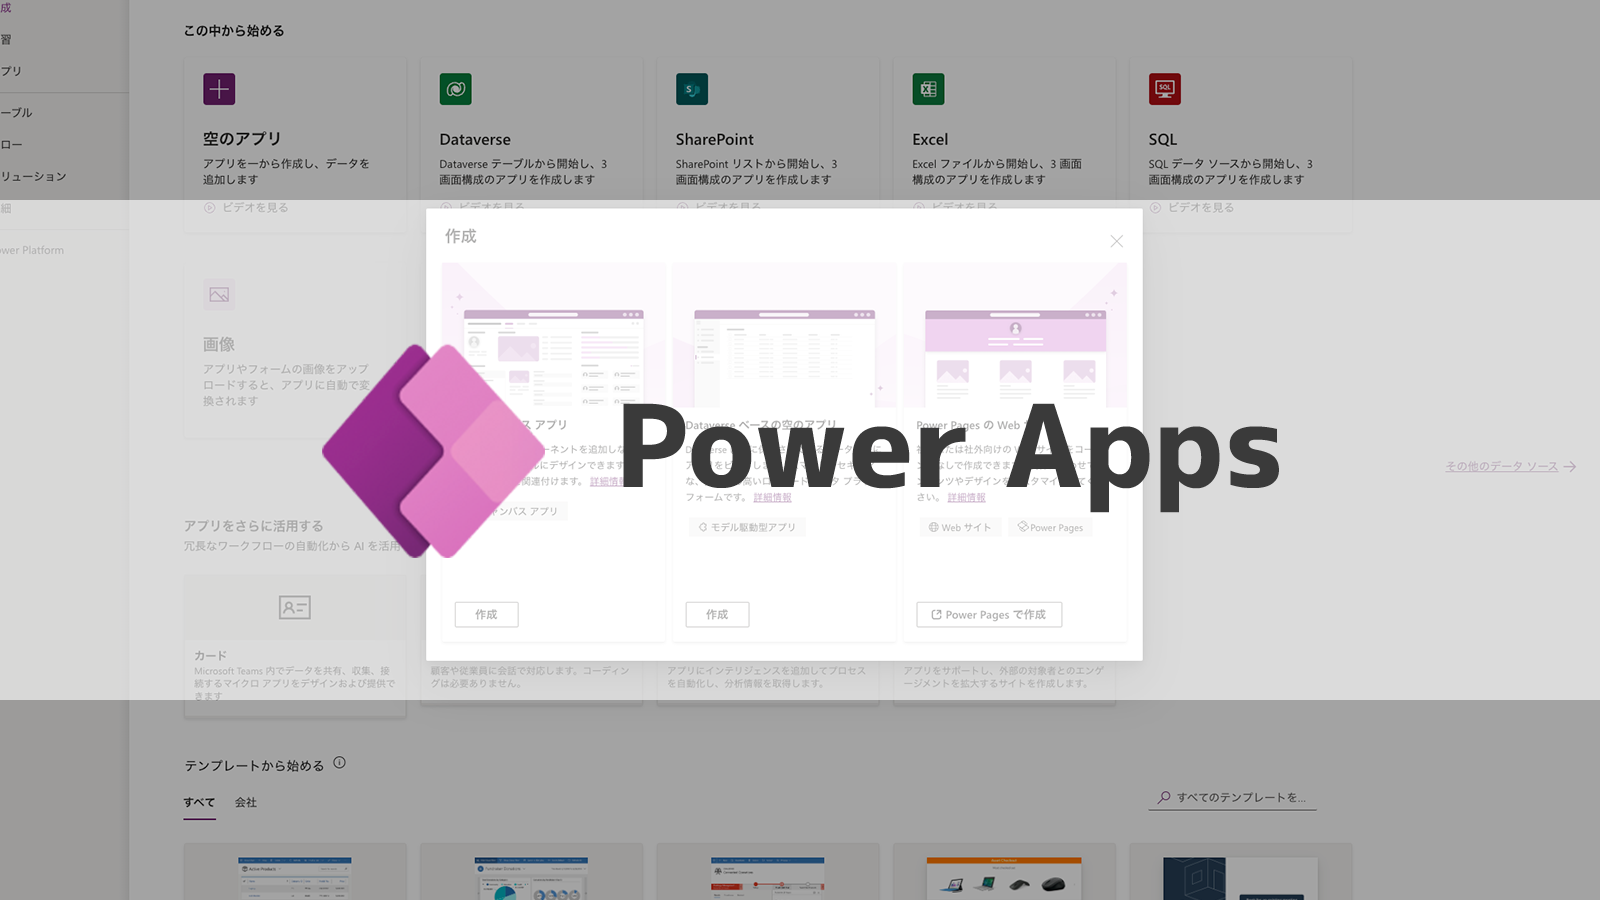Watch video under 空のアプリ card

pos(246,207)
